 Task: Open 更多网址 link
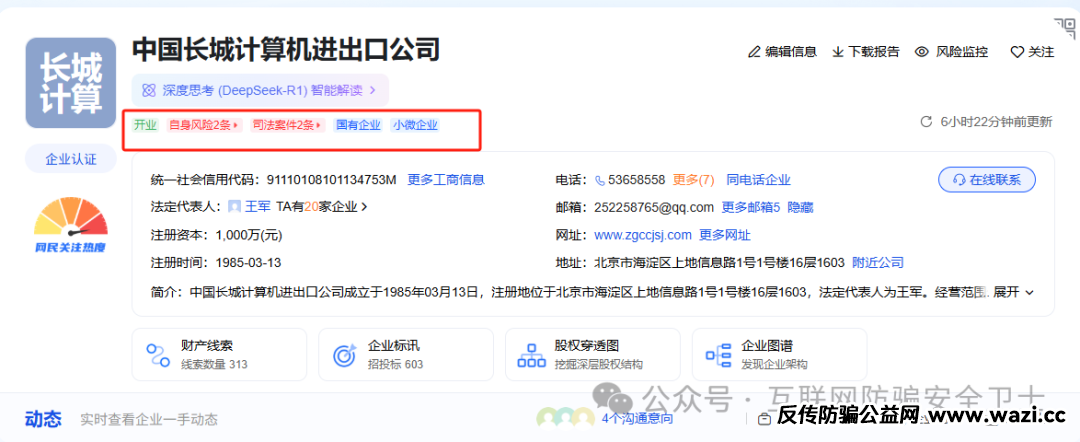pyautogui.click(x=725, y=235)
